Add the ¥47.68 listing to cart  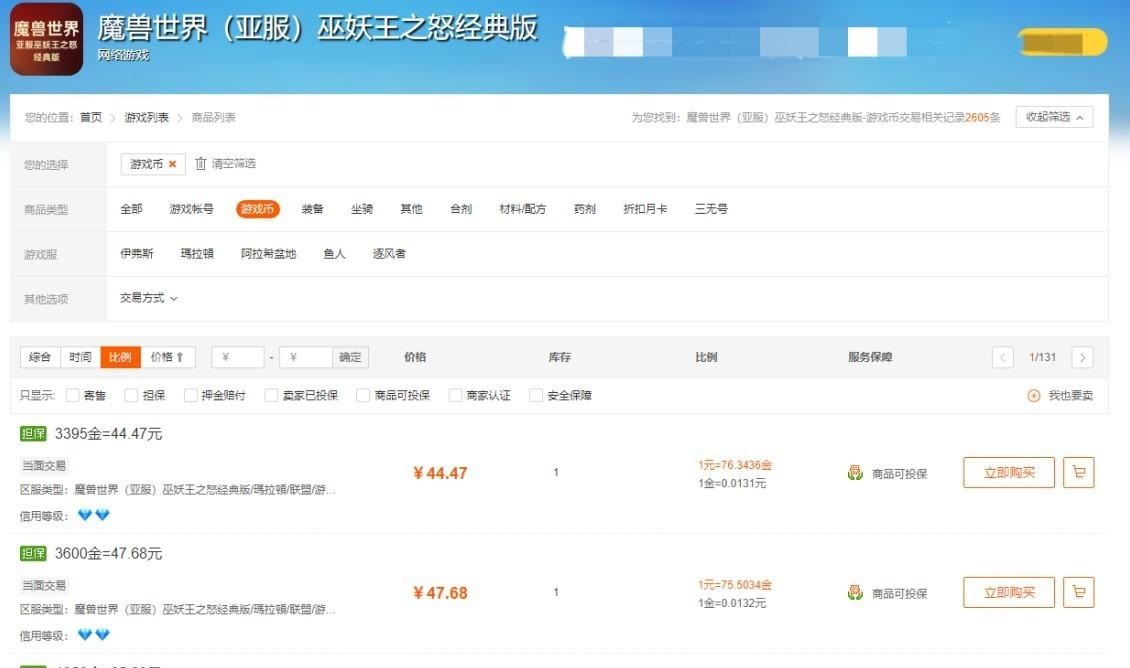1078,592
